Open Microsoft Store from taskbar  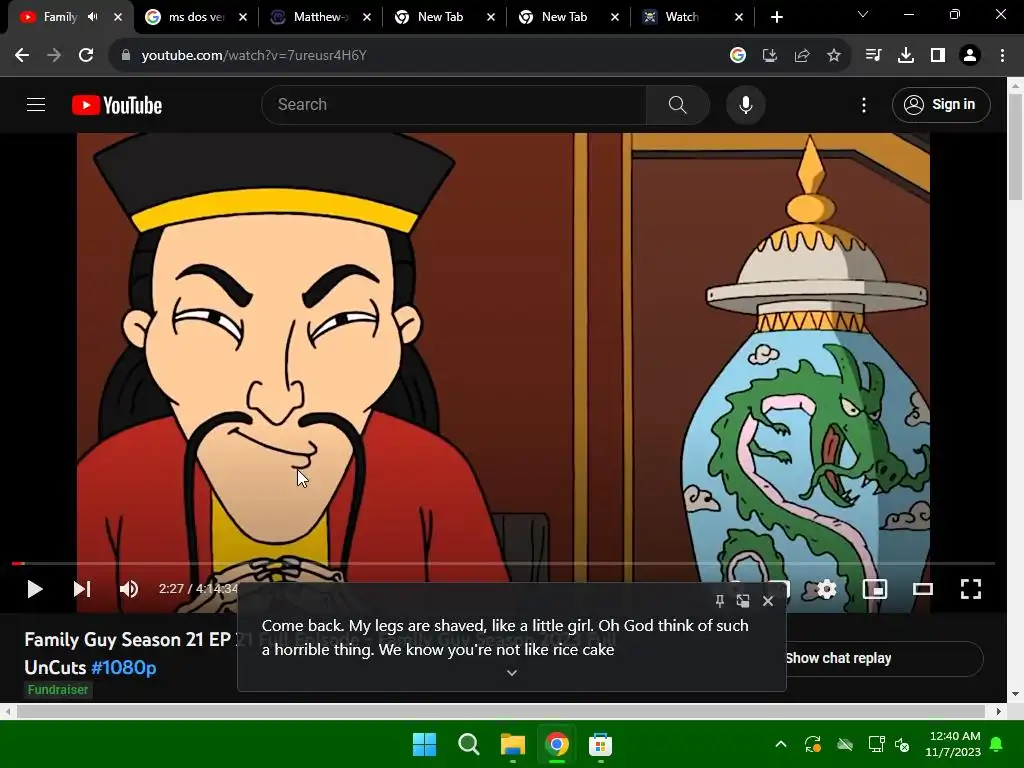coord(600,744)
